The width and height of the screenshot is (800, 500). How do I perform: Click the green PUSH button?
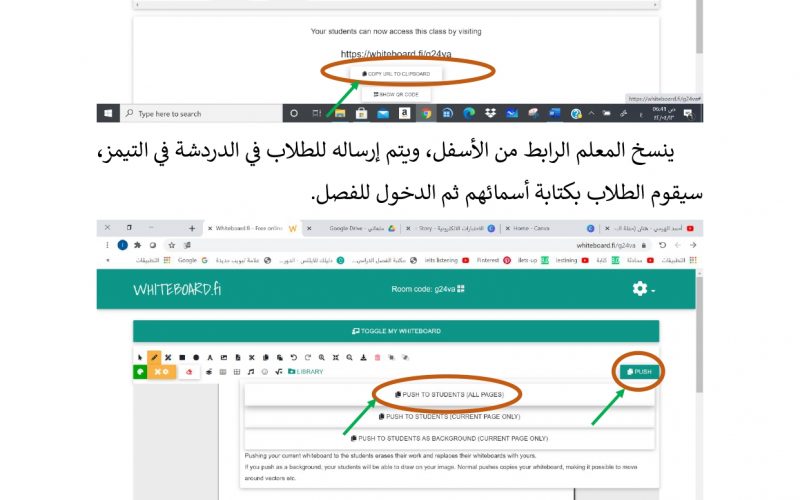tap(639, 371)
